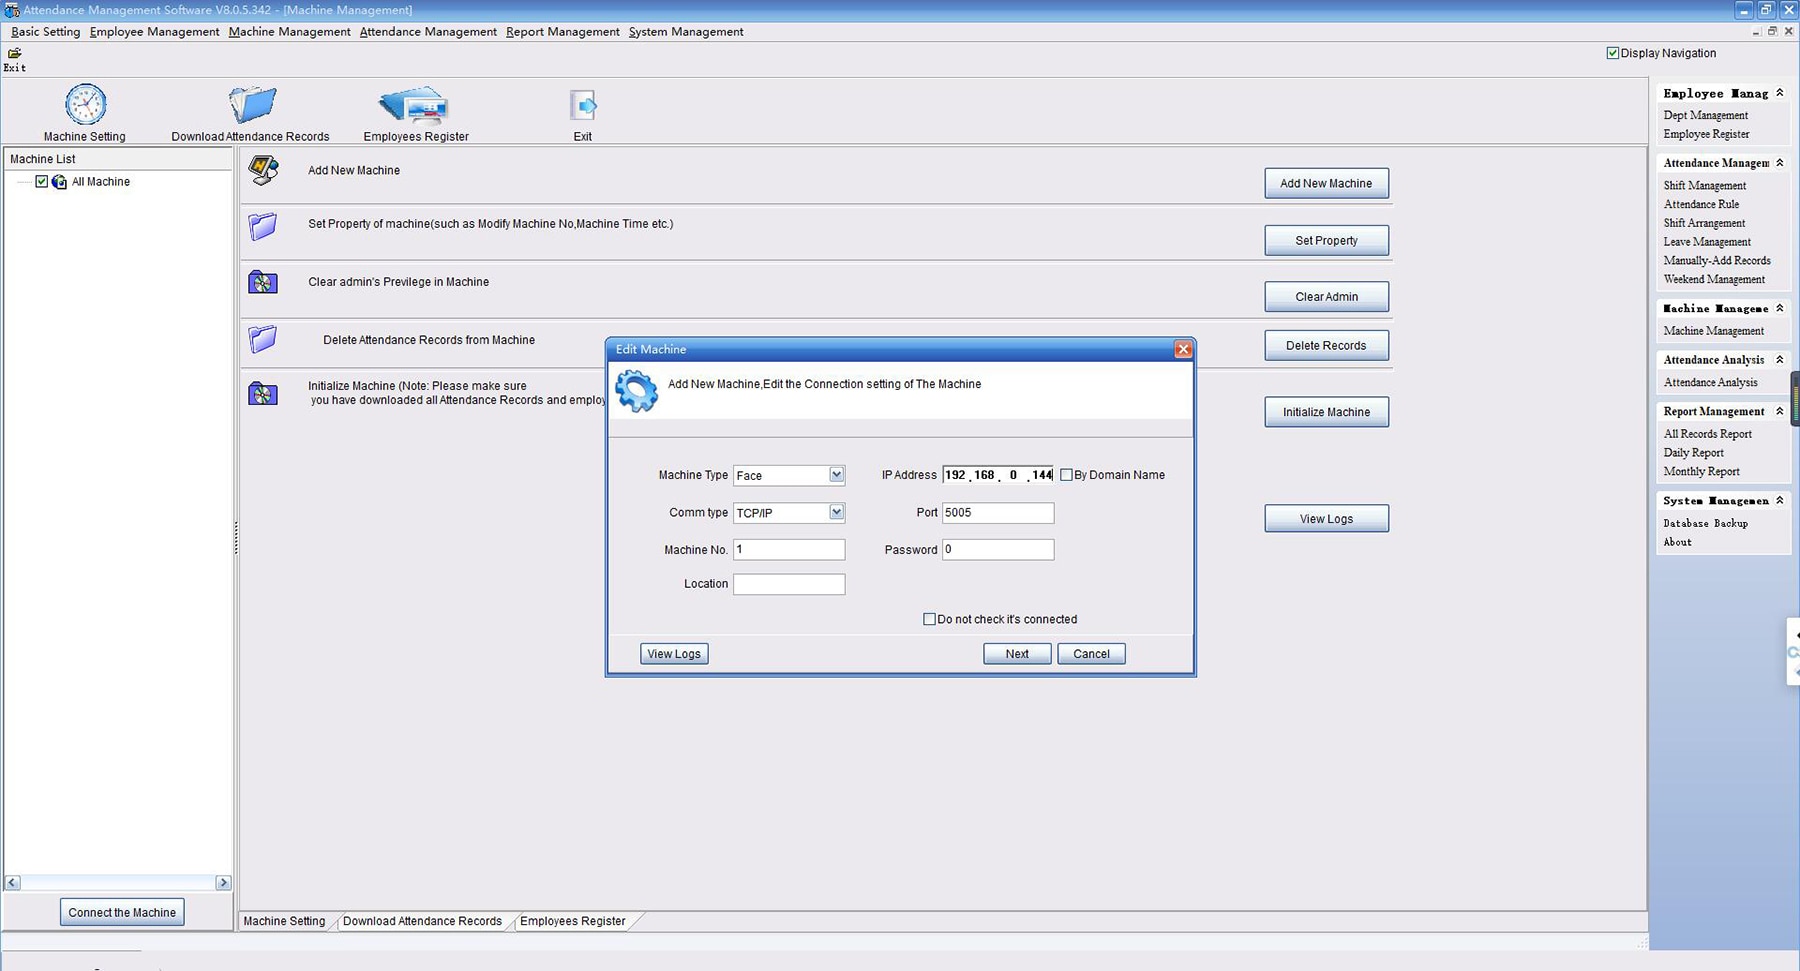Screen dimensions: 1800x971
Task: Click the Set Property button
Action: click(x=1326, y=240)
